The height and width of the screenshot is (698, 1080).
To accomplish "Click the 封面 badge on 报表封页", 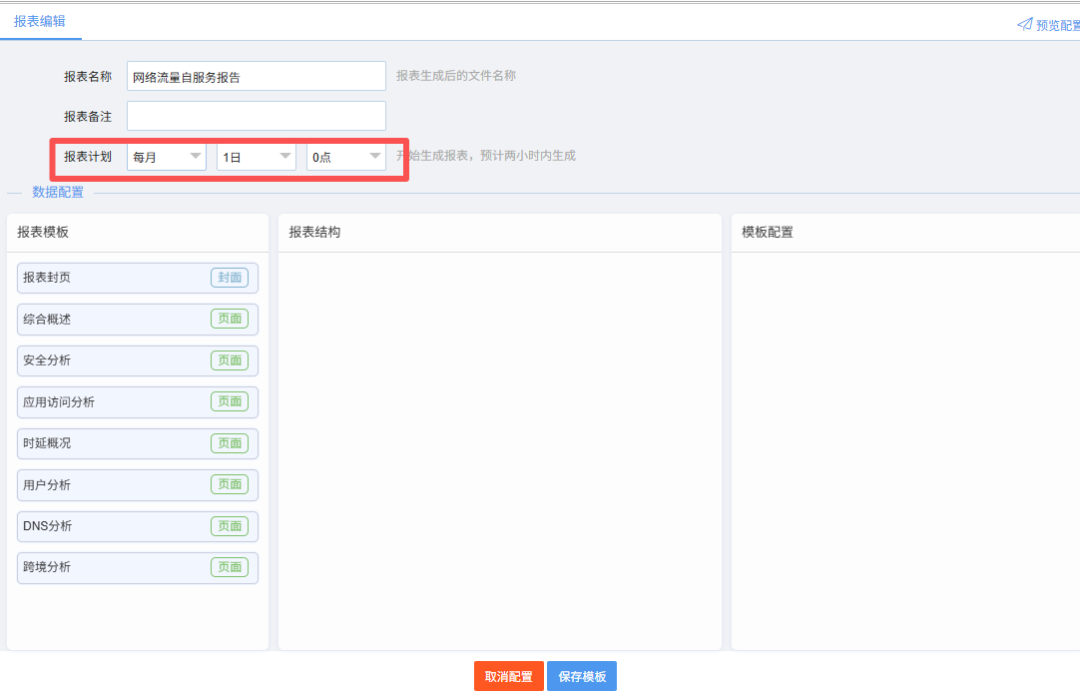I will click(x=229, y=278).
